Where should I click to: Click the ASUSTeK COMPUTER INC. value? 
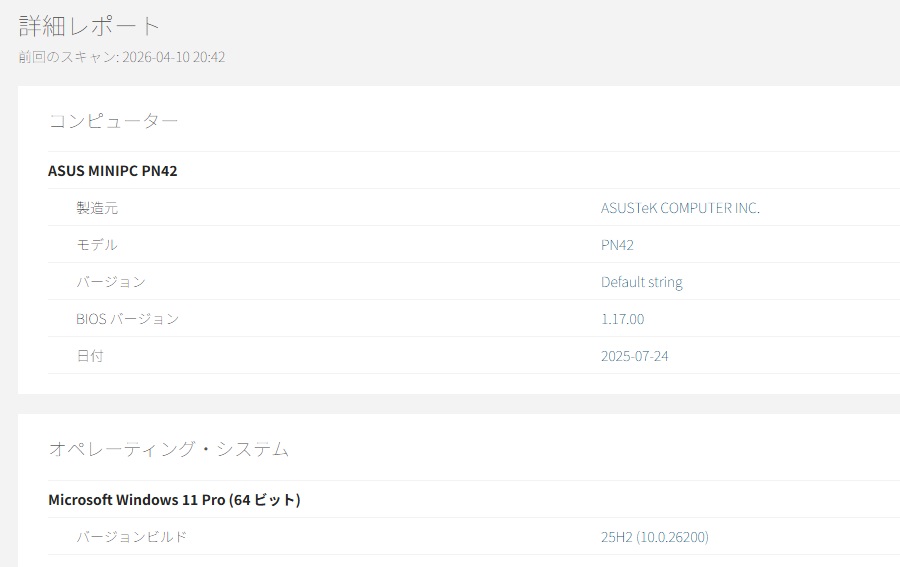(x=680, y=208)
